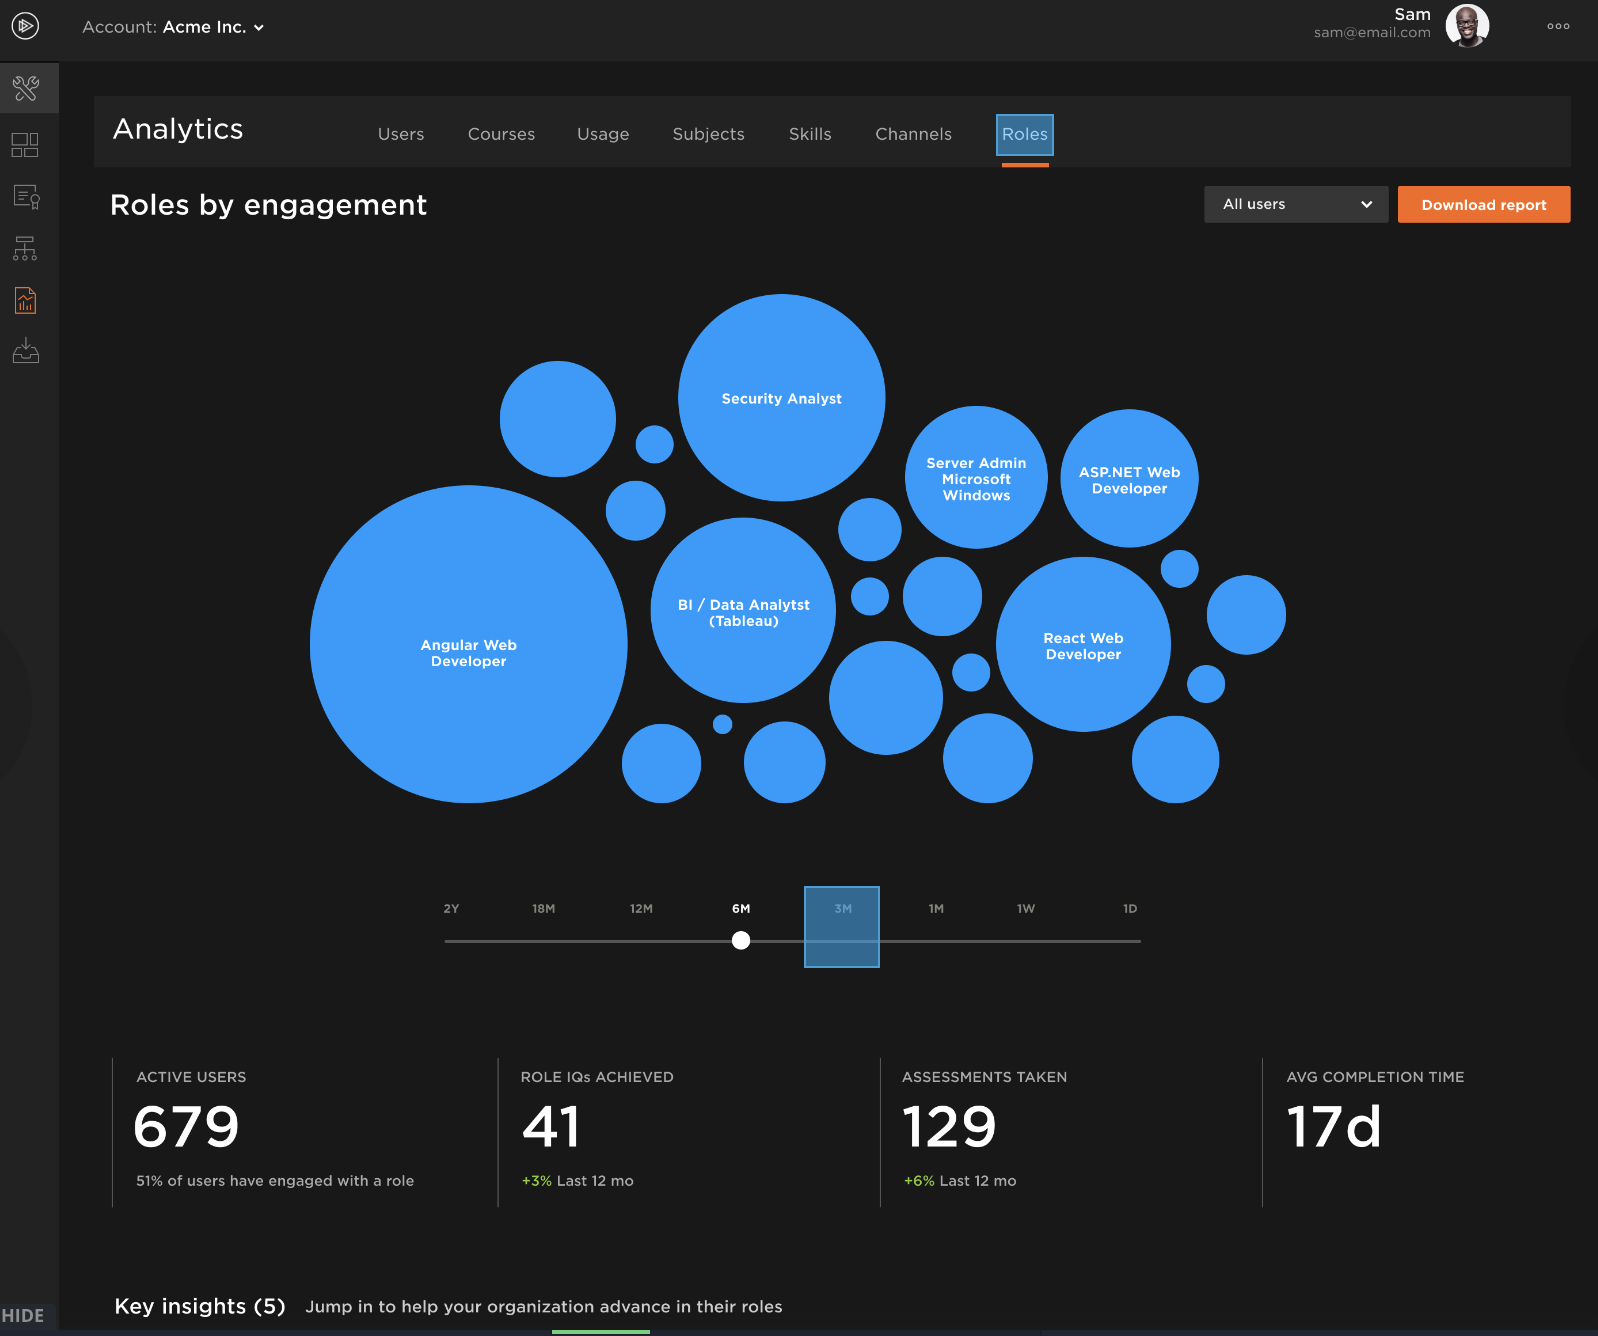Select the Server Admin Microsoft Windows bubble
The width and height of the screenshot is (1598, 1336).
tap(976, 477)
